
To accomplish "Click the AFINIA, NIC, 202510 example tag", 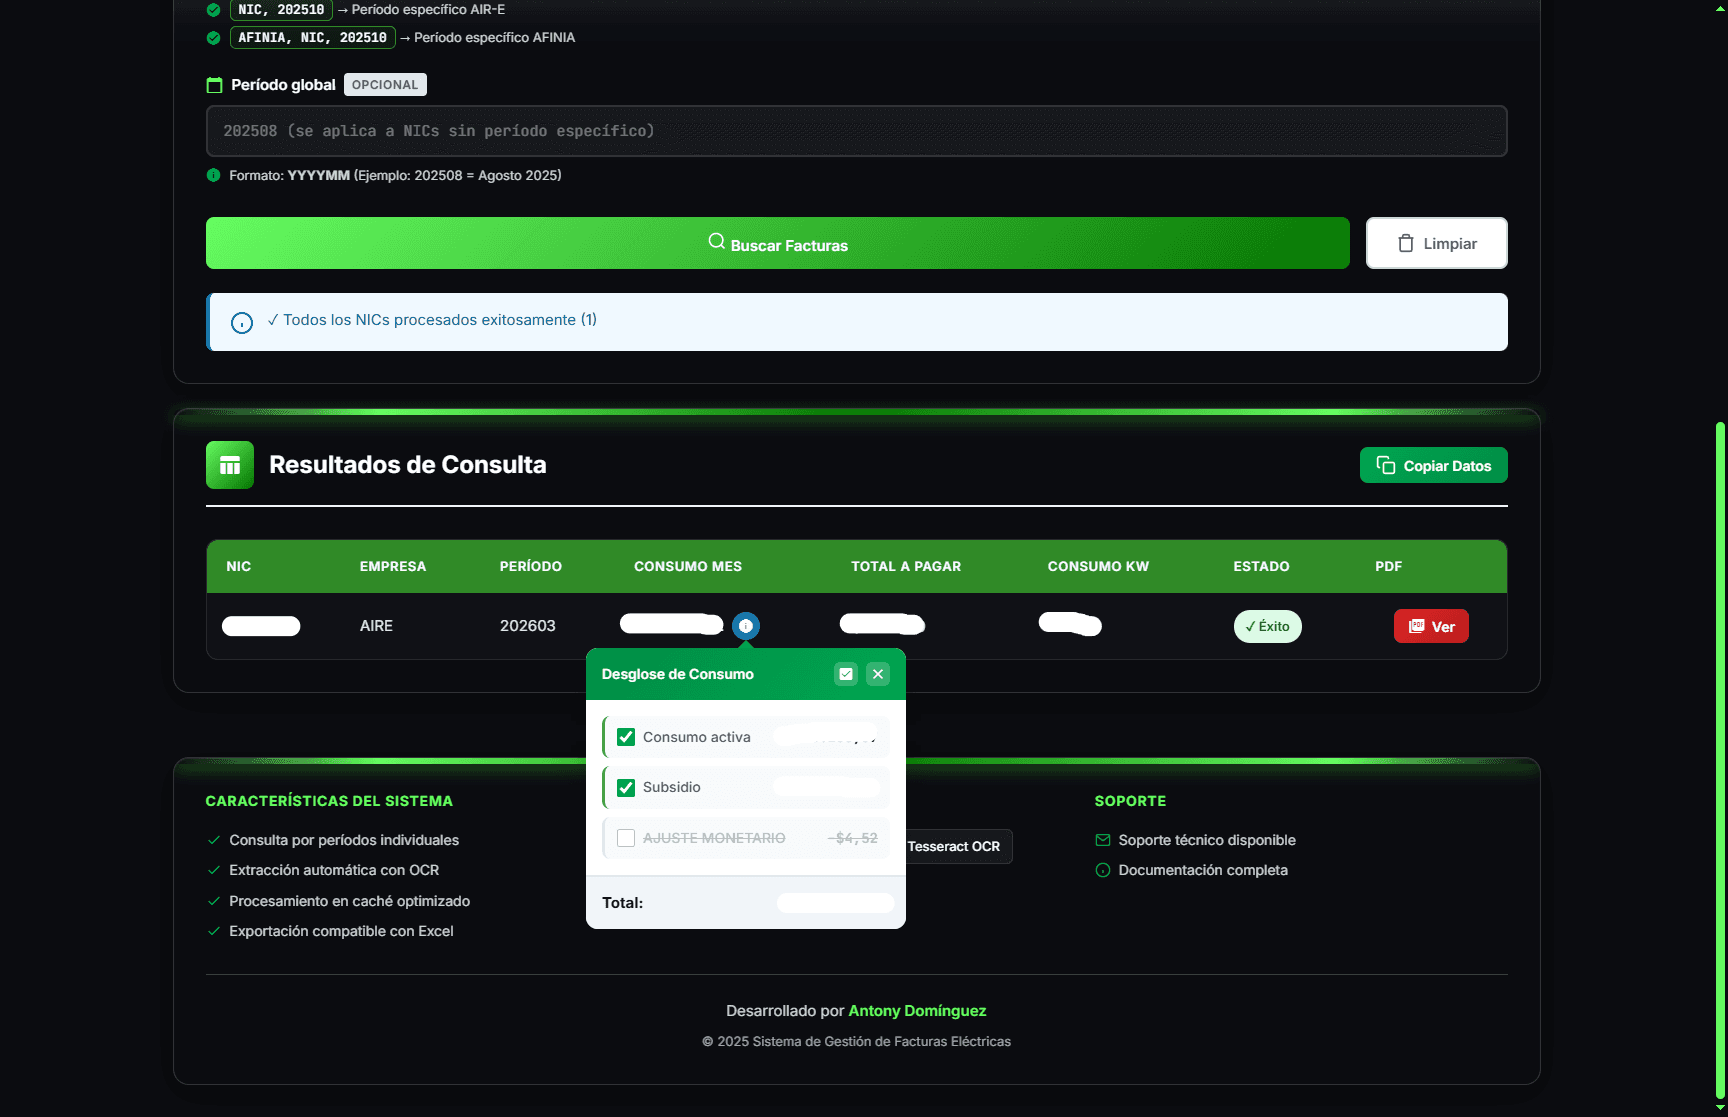I will pos(312,38).
